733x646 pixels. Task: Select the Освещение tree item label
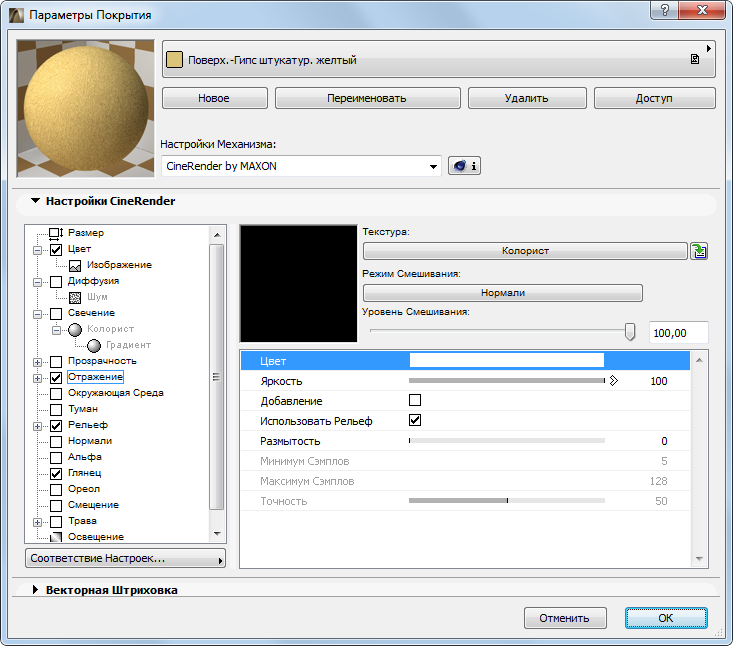click(96, 537)
